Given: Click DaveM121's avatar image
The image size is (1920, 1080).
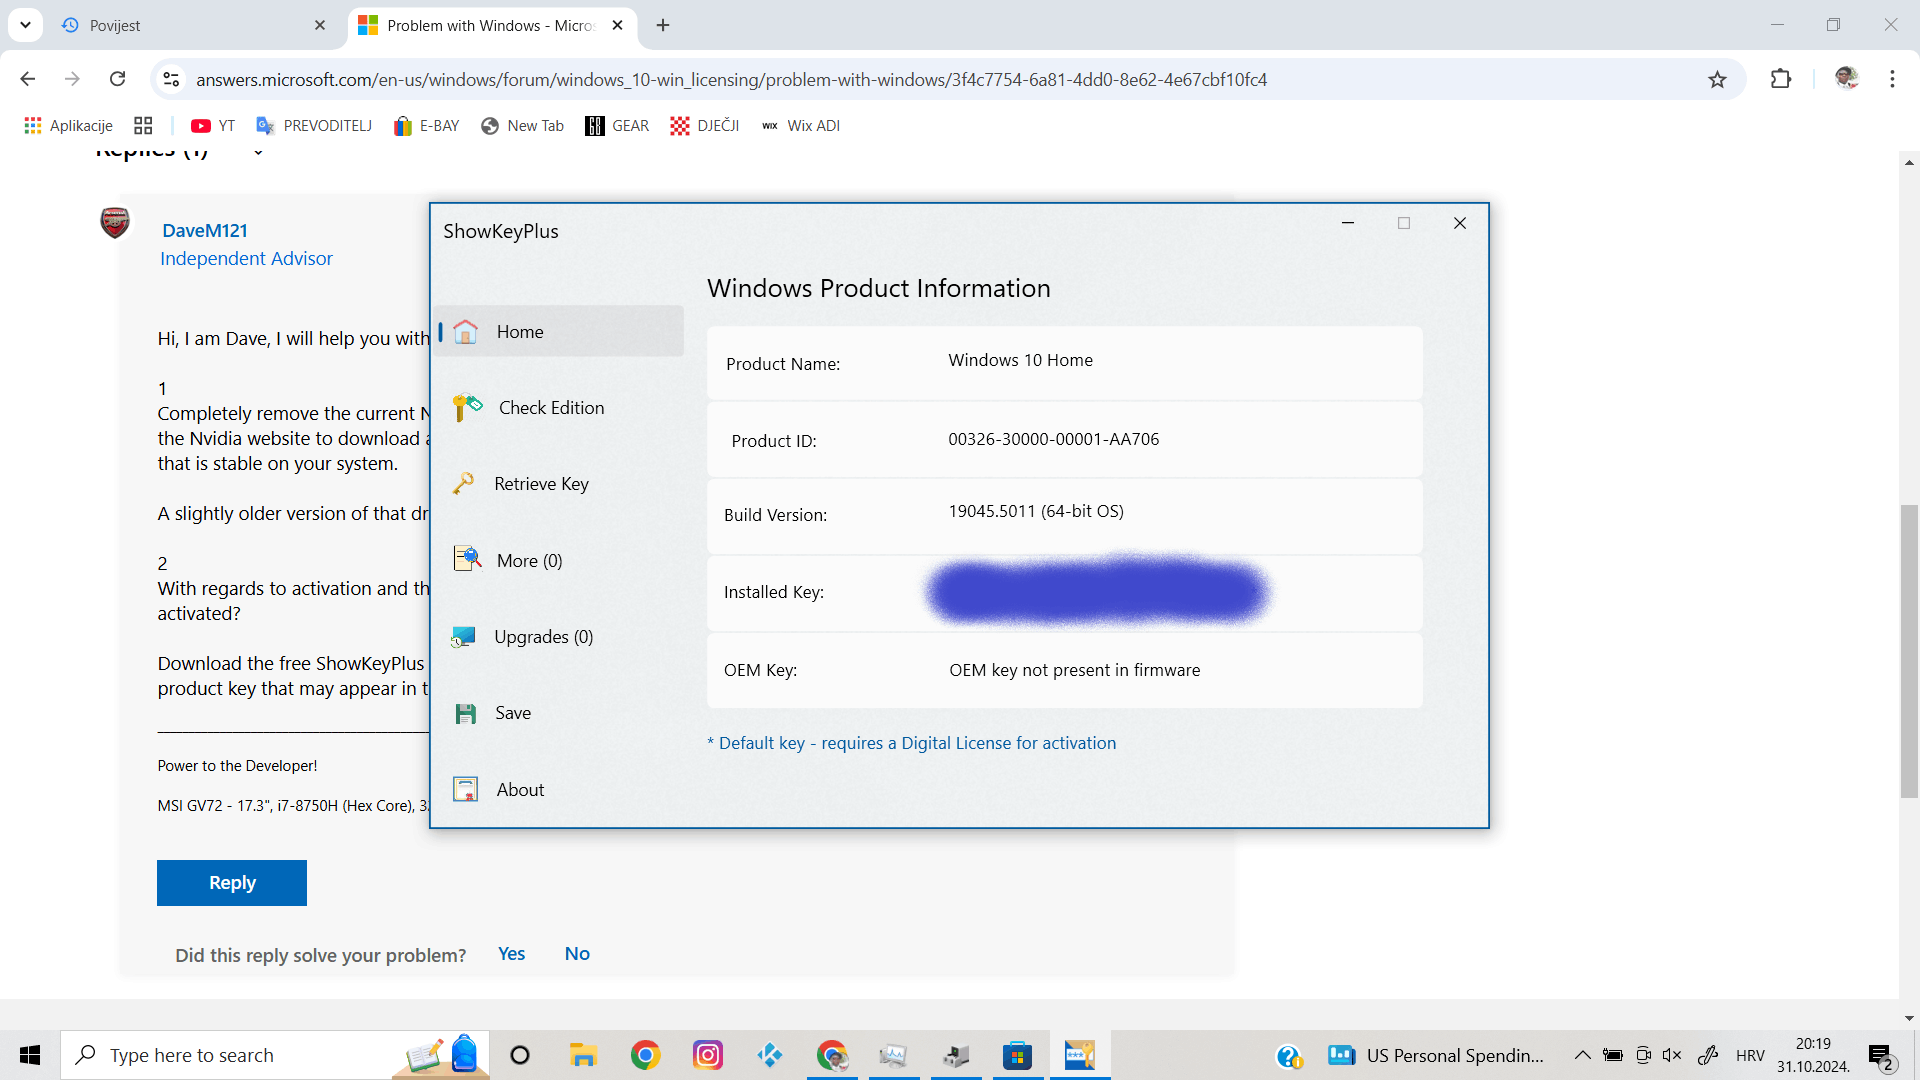Looking at the screenshot, I should pyautogui.click(x=115, y=222).
